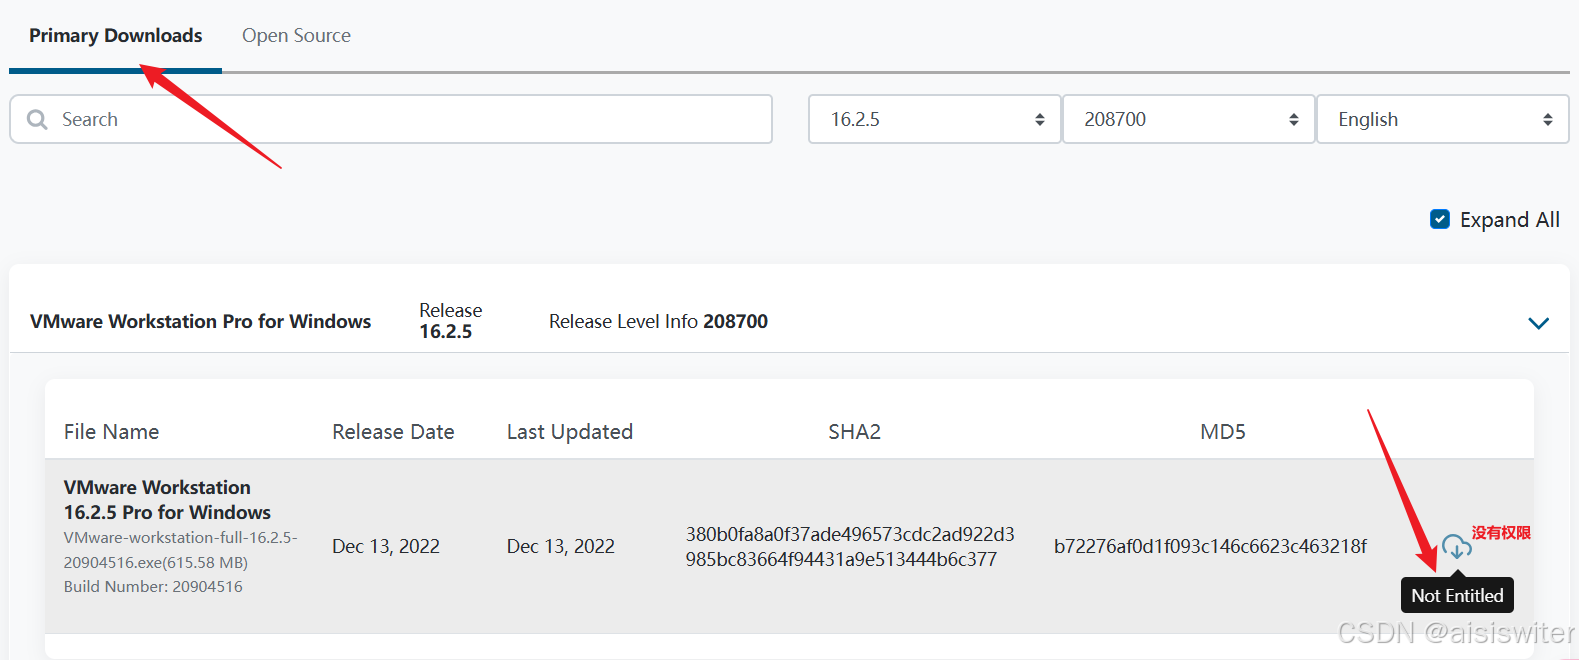Click the Release 16.2.5 label
Viewport: 1579px width, 660px height.
[x=450, y=321]
